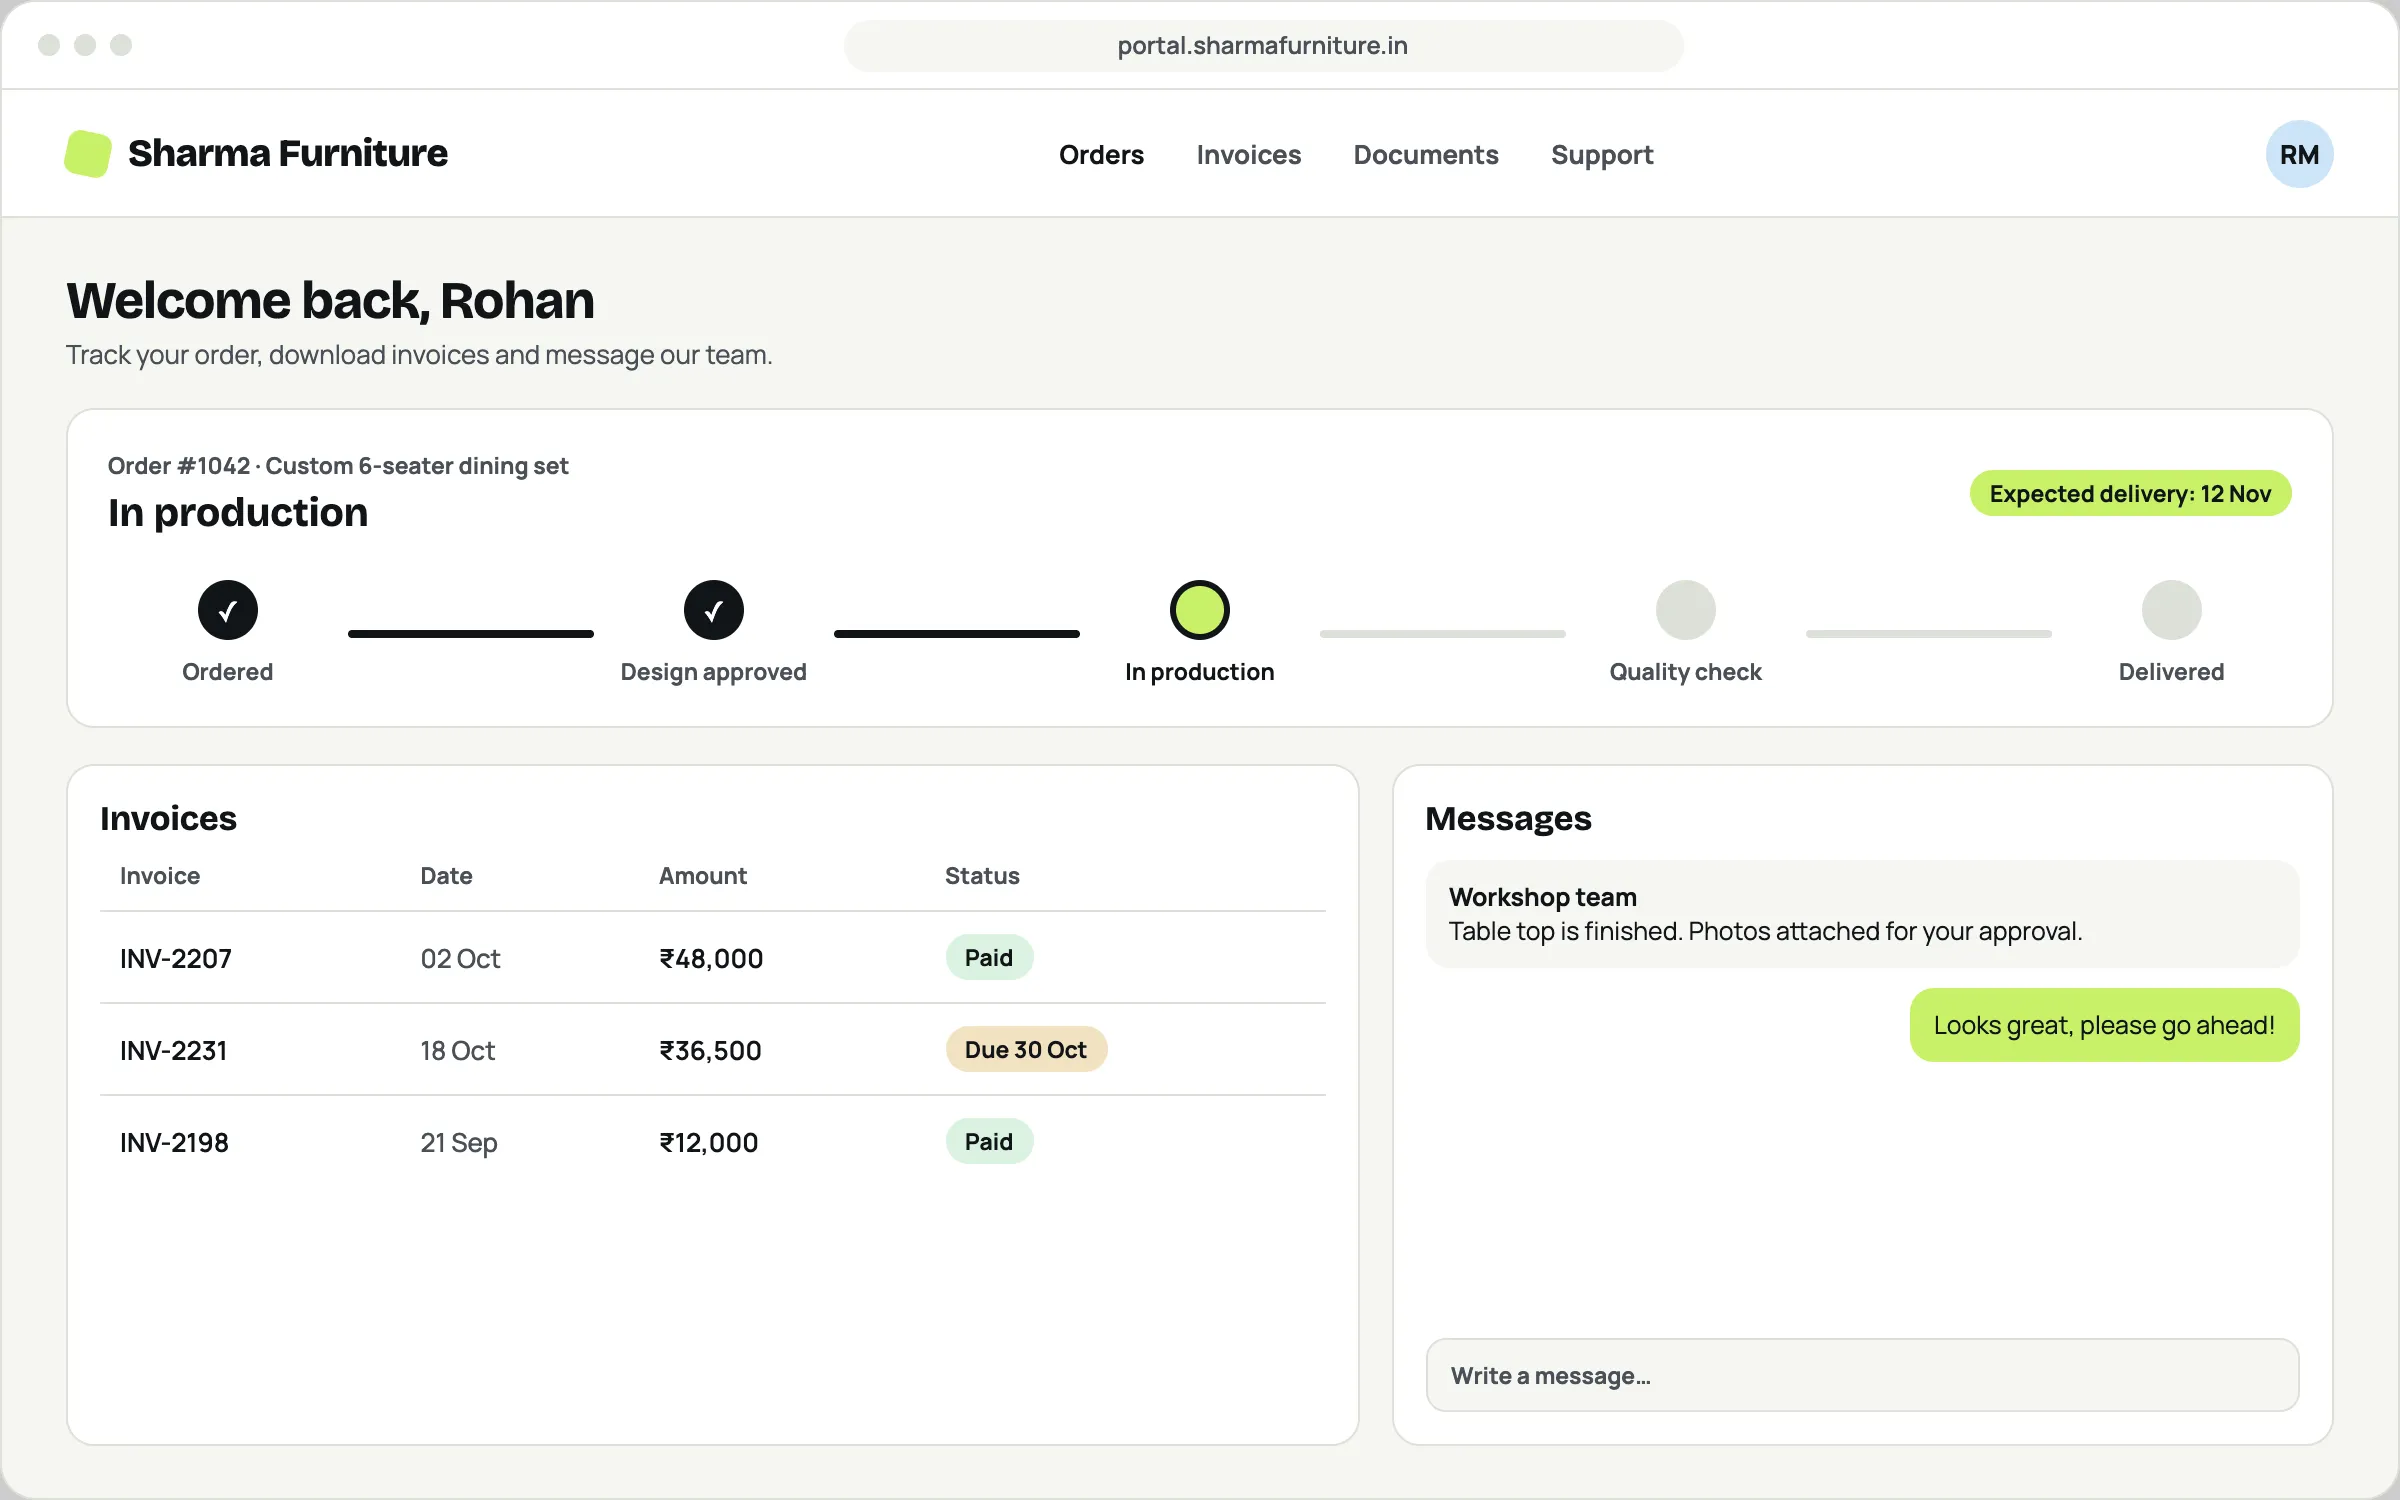This screenshot has height=1500, width=2400.
Task: Open the RM user avatar
Action: click(x=2299, y=154)
